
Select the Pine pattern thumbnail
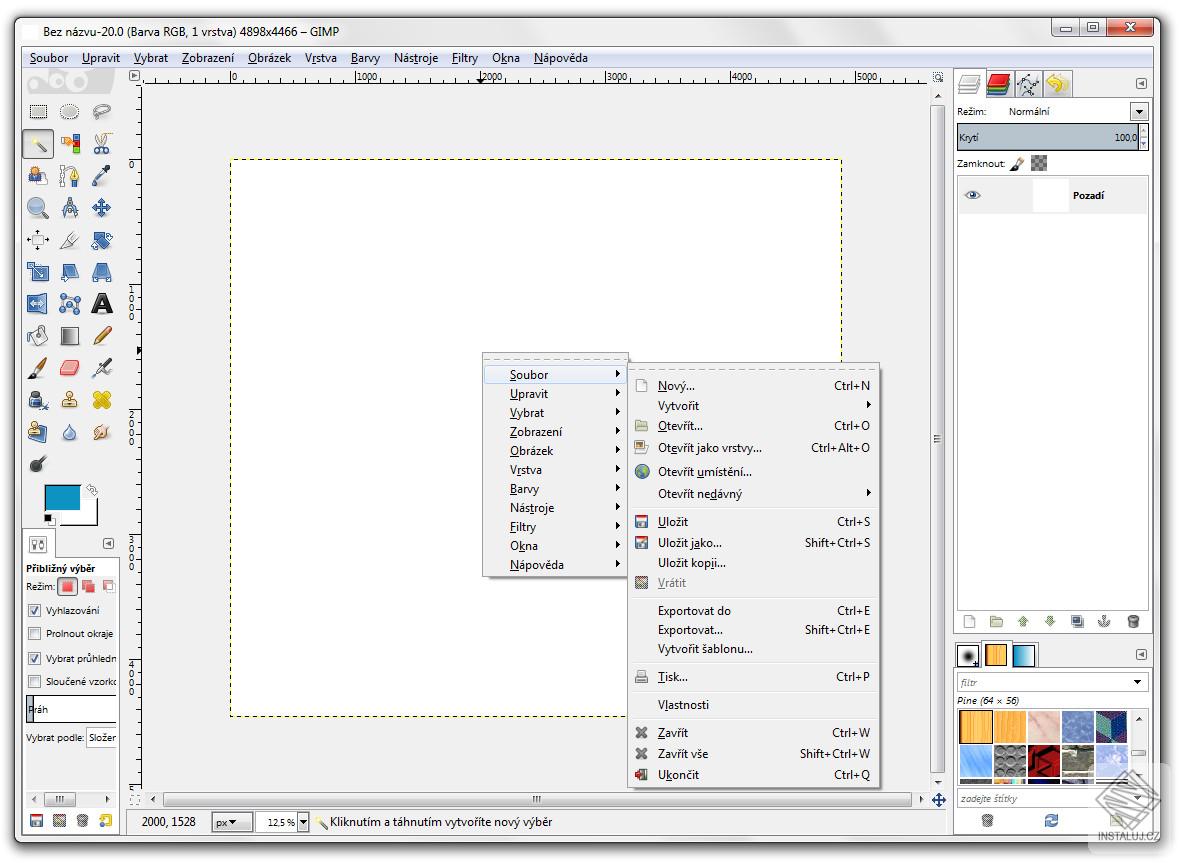[975, 726]
